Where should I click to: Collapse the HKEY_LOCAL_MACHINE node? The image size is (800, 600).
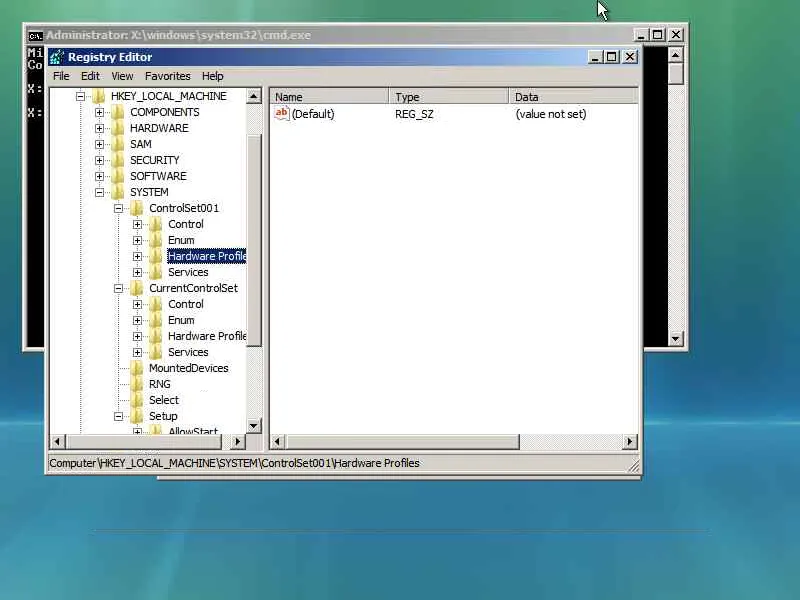[x=80, y=96]
